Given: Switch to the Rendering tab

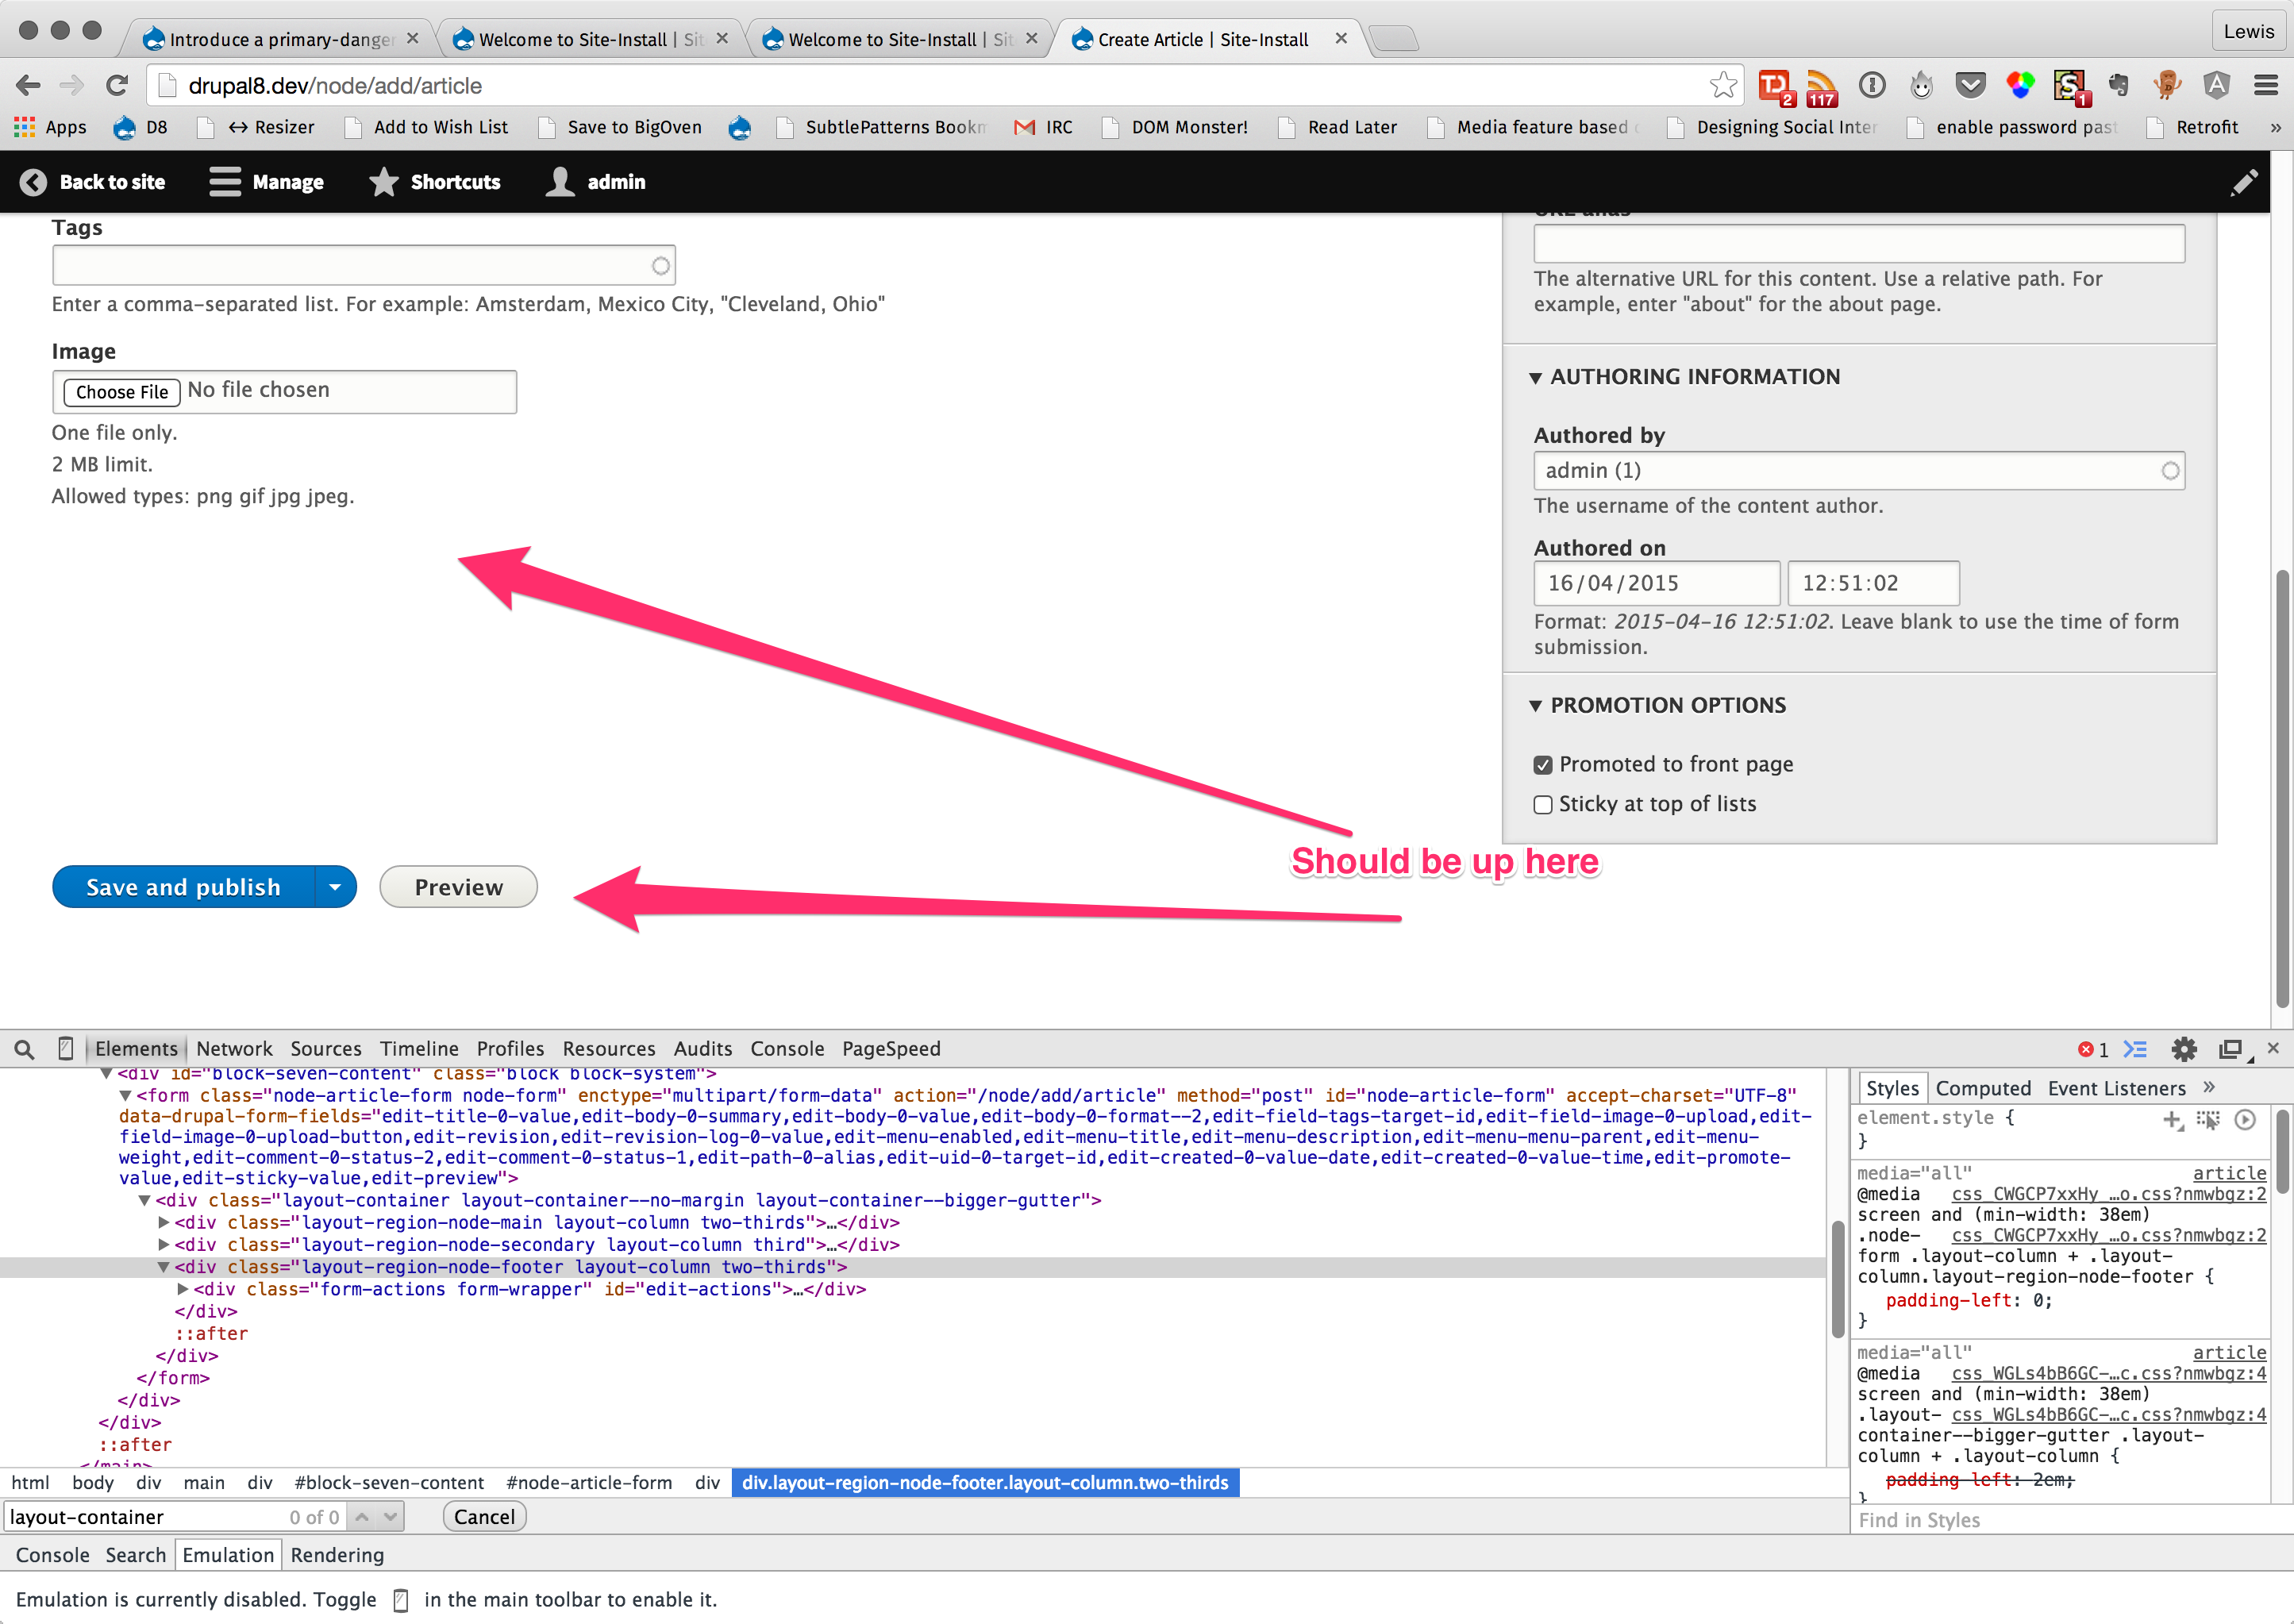Looking at the screenshot, I should click(337, 1555).
